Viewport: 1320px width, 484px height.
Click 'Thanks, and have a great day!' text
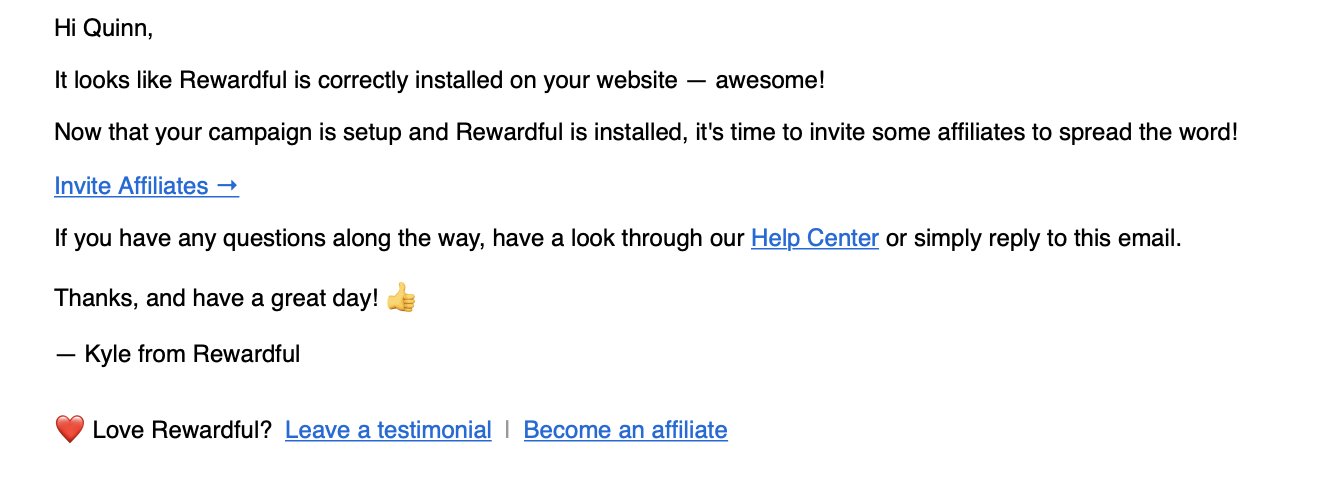point(217,297)
